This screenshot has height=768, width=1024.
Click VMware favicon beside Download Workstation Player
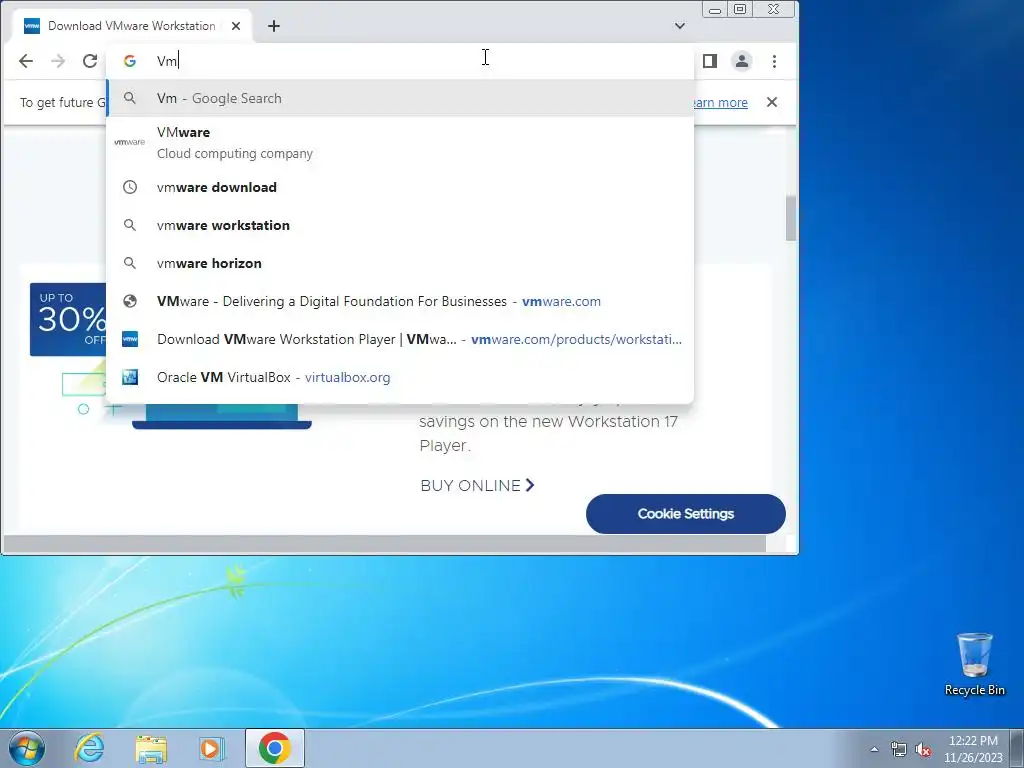click(x=130, y=339)
